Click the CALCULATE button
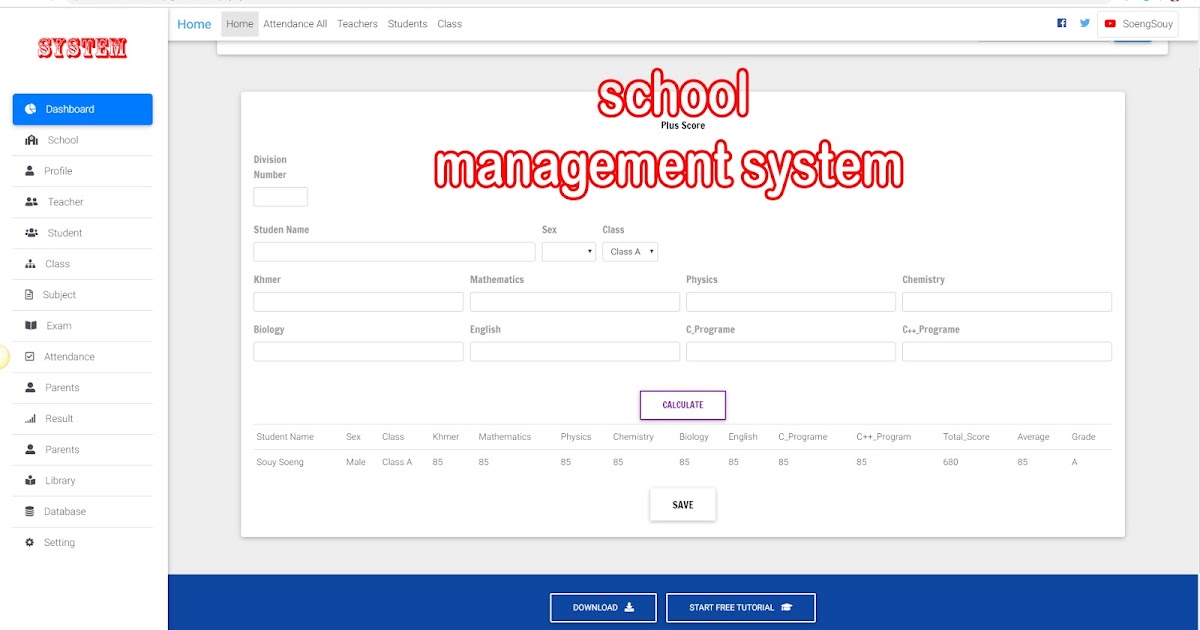1200x630 pixels. click(683, 405)
